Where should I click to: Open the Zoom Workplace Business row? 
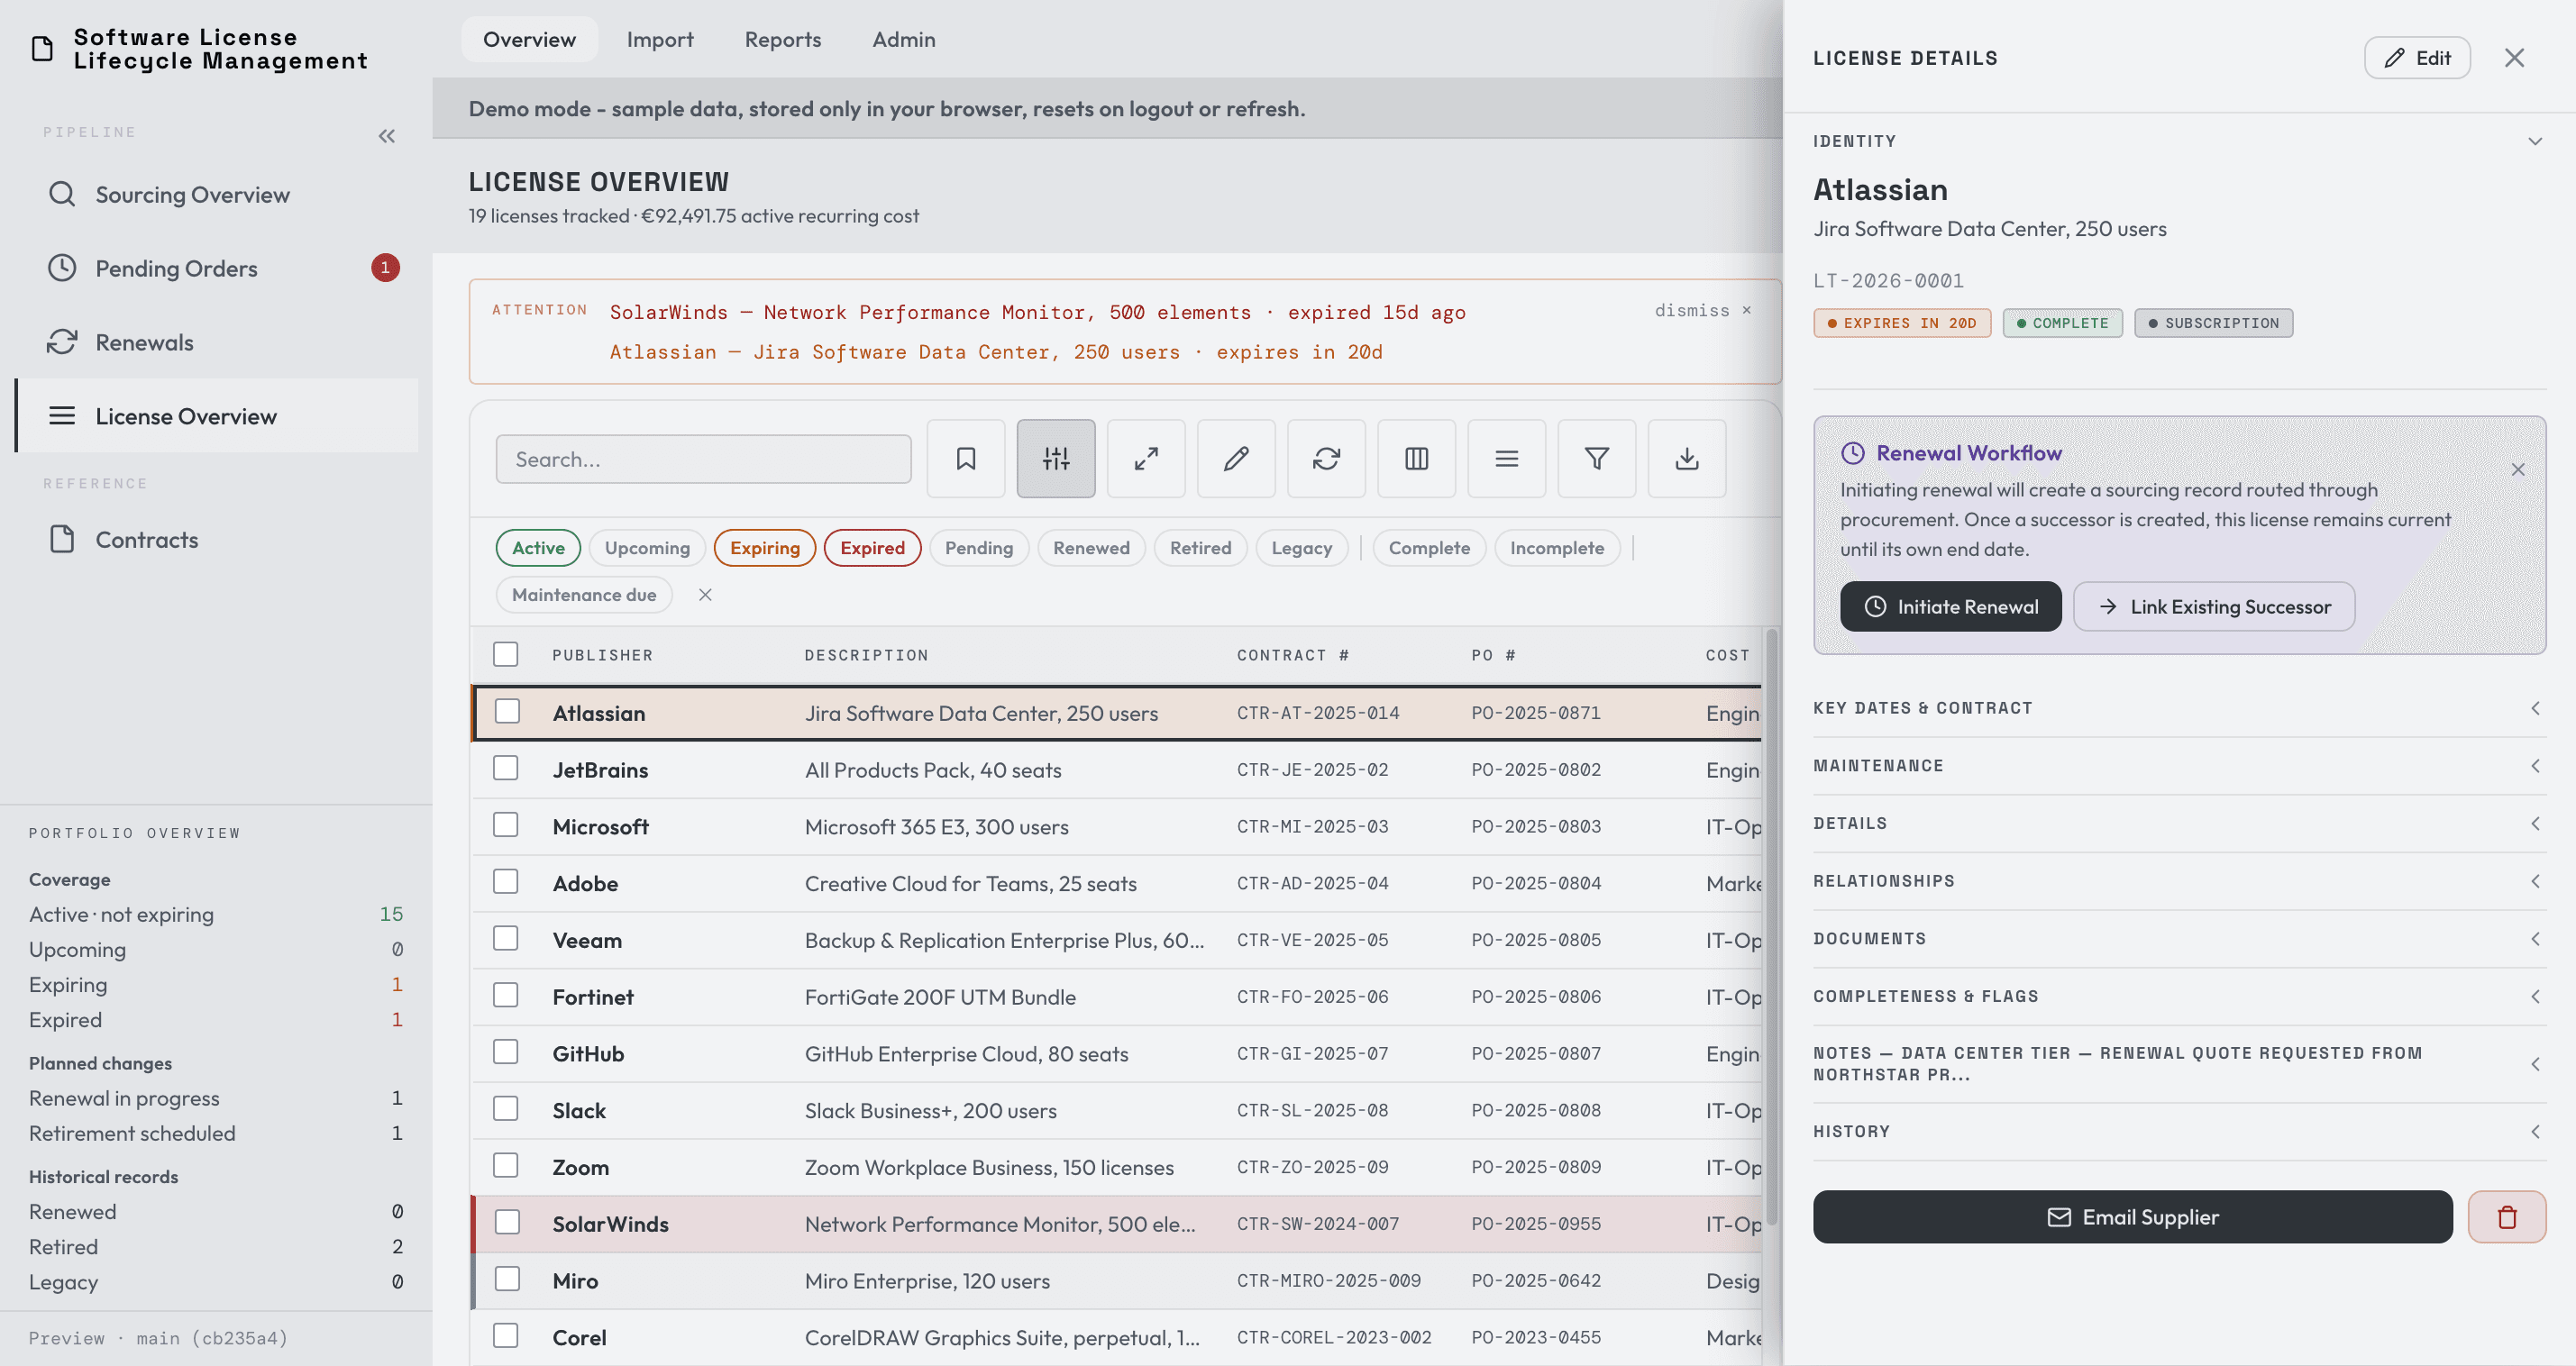pyautogui.click(x=1116, y=1167)
